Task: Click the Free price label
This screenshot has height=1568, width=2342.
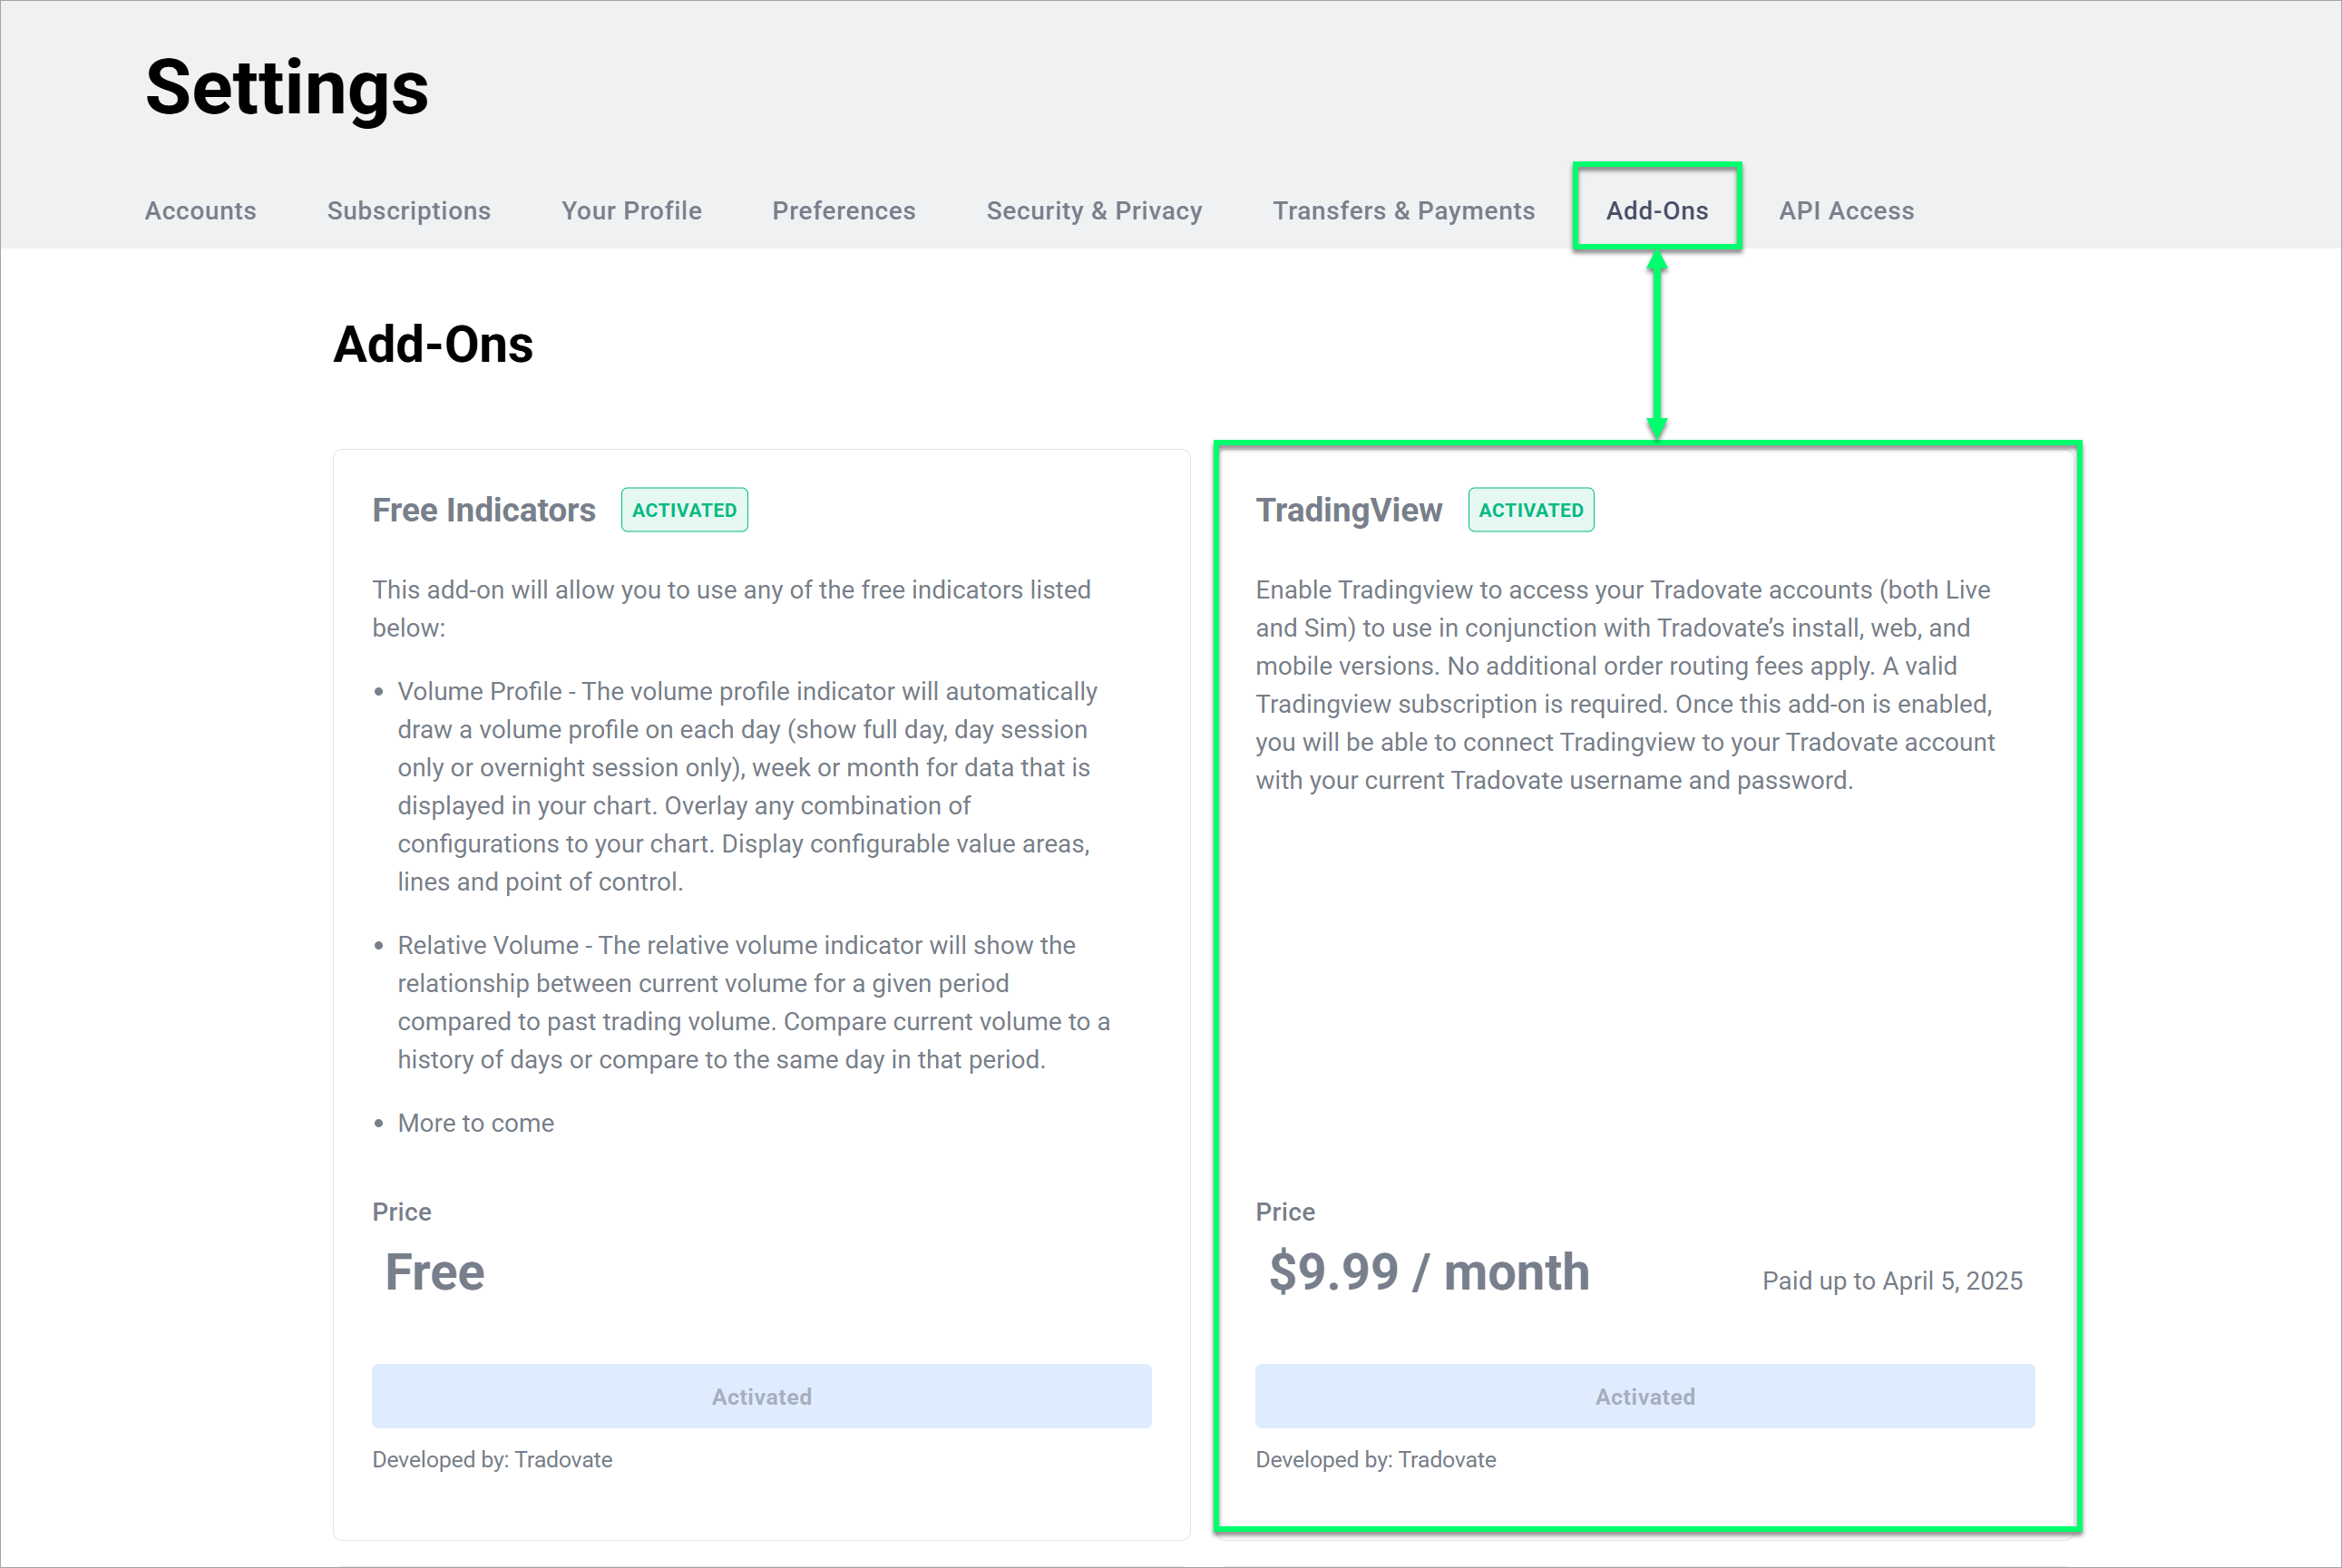Action: point(434,1272)
